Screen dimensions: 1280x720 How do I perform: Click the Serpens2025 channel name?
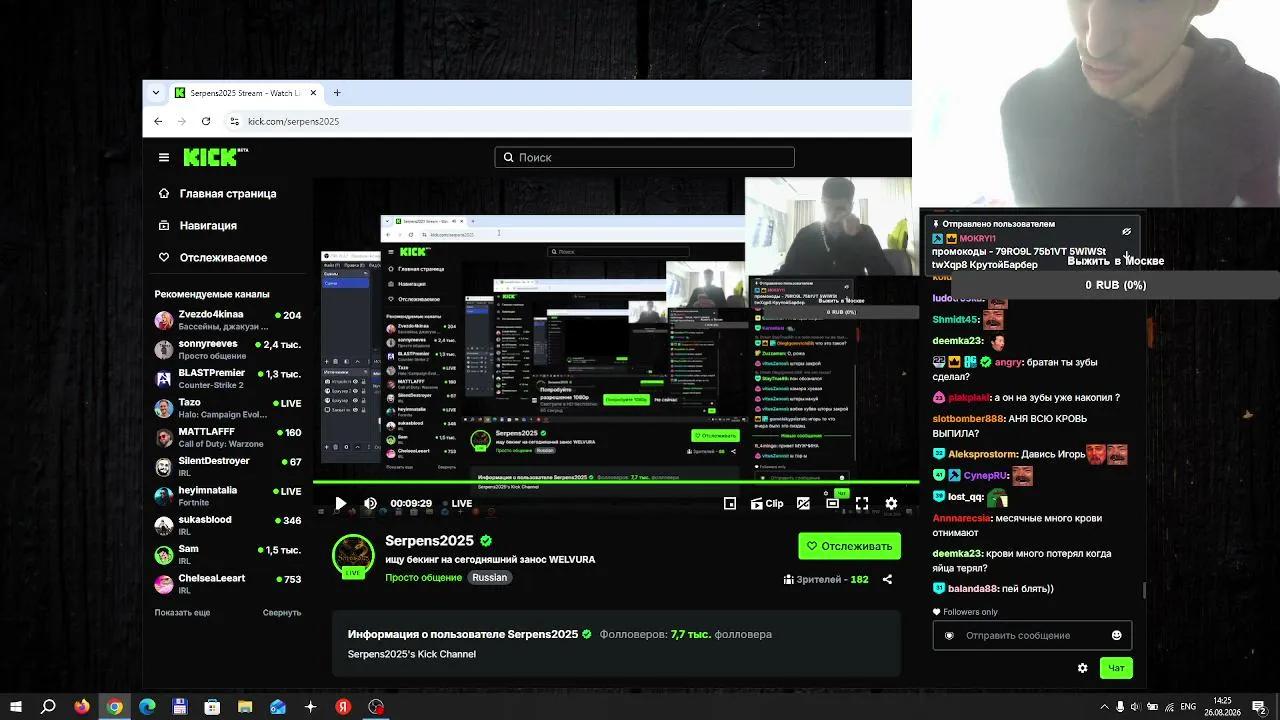[429, 541]
